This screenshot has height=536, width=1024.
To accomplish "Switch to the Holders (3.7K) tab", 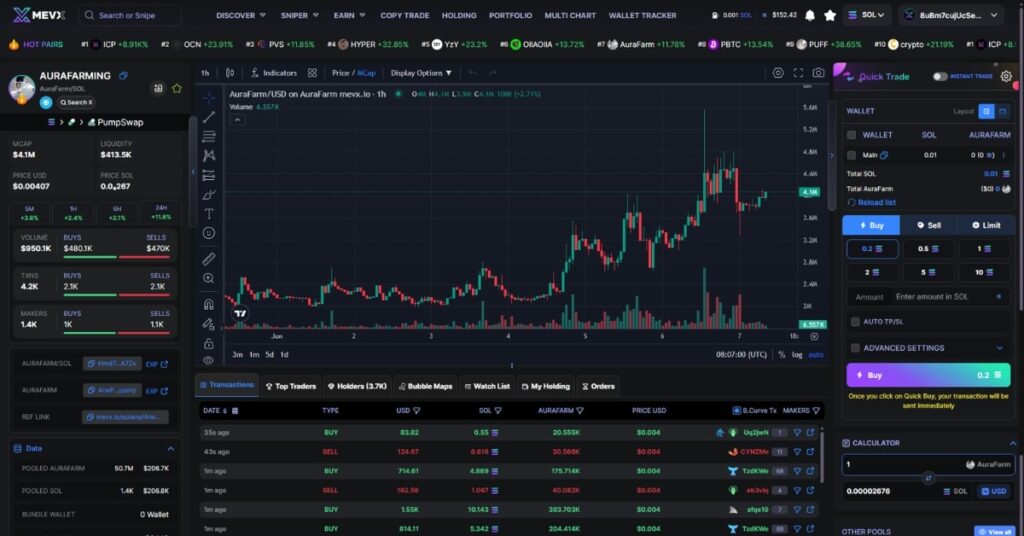I will coord(357,386).
